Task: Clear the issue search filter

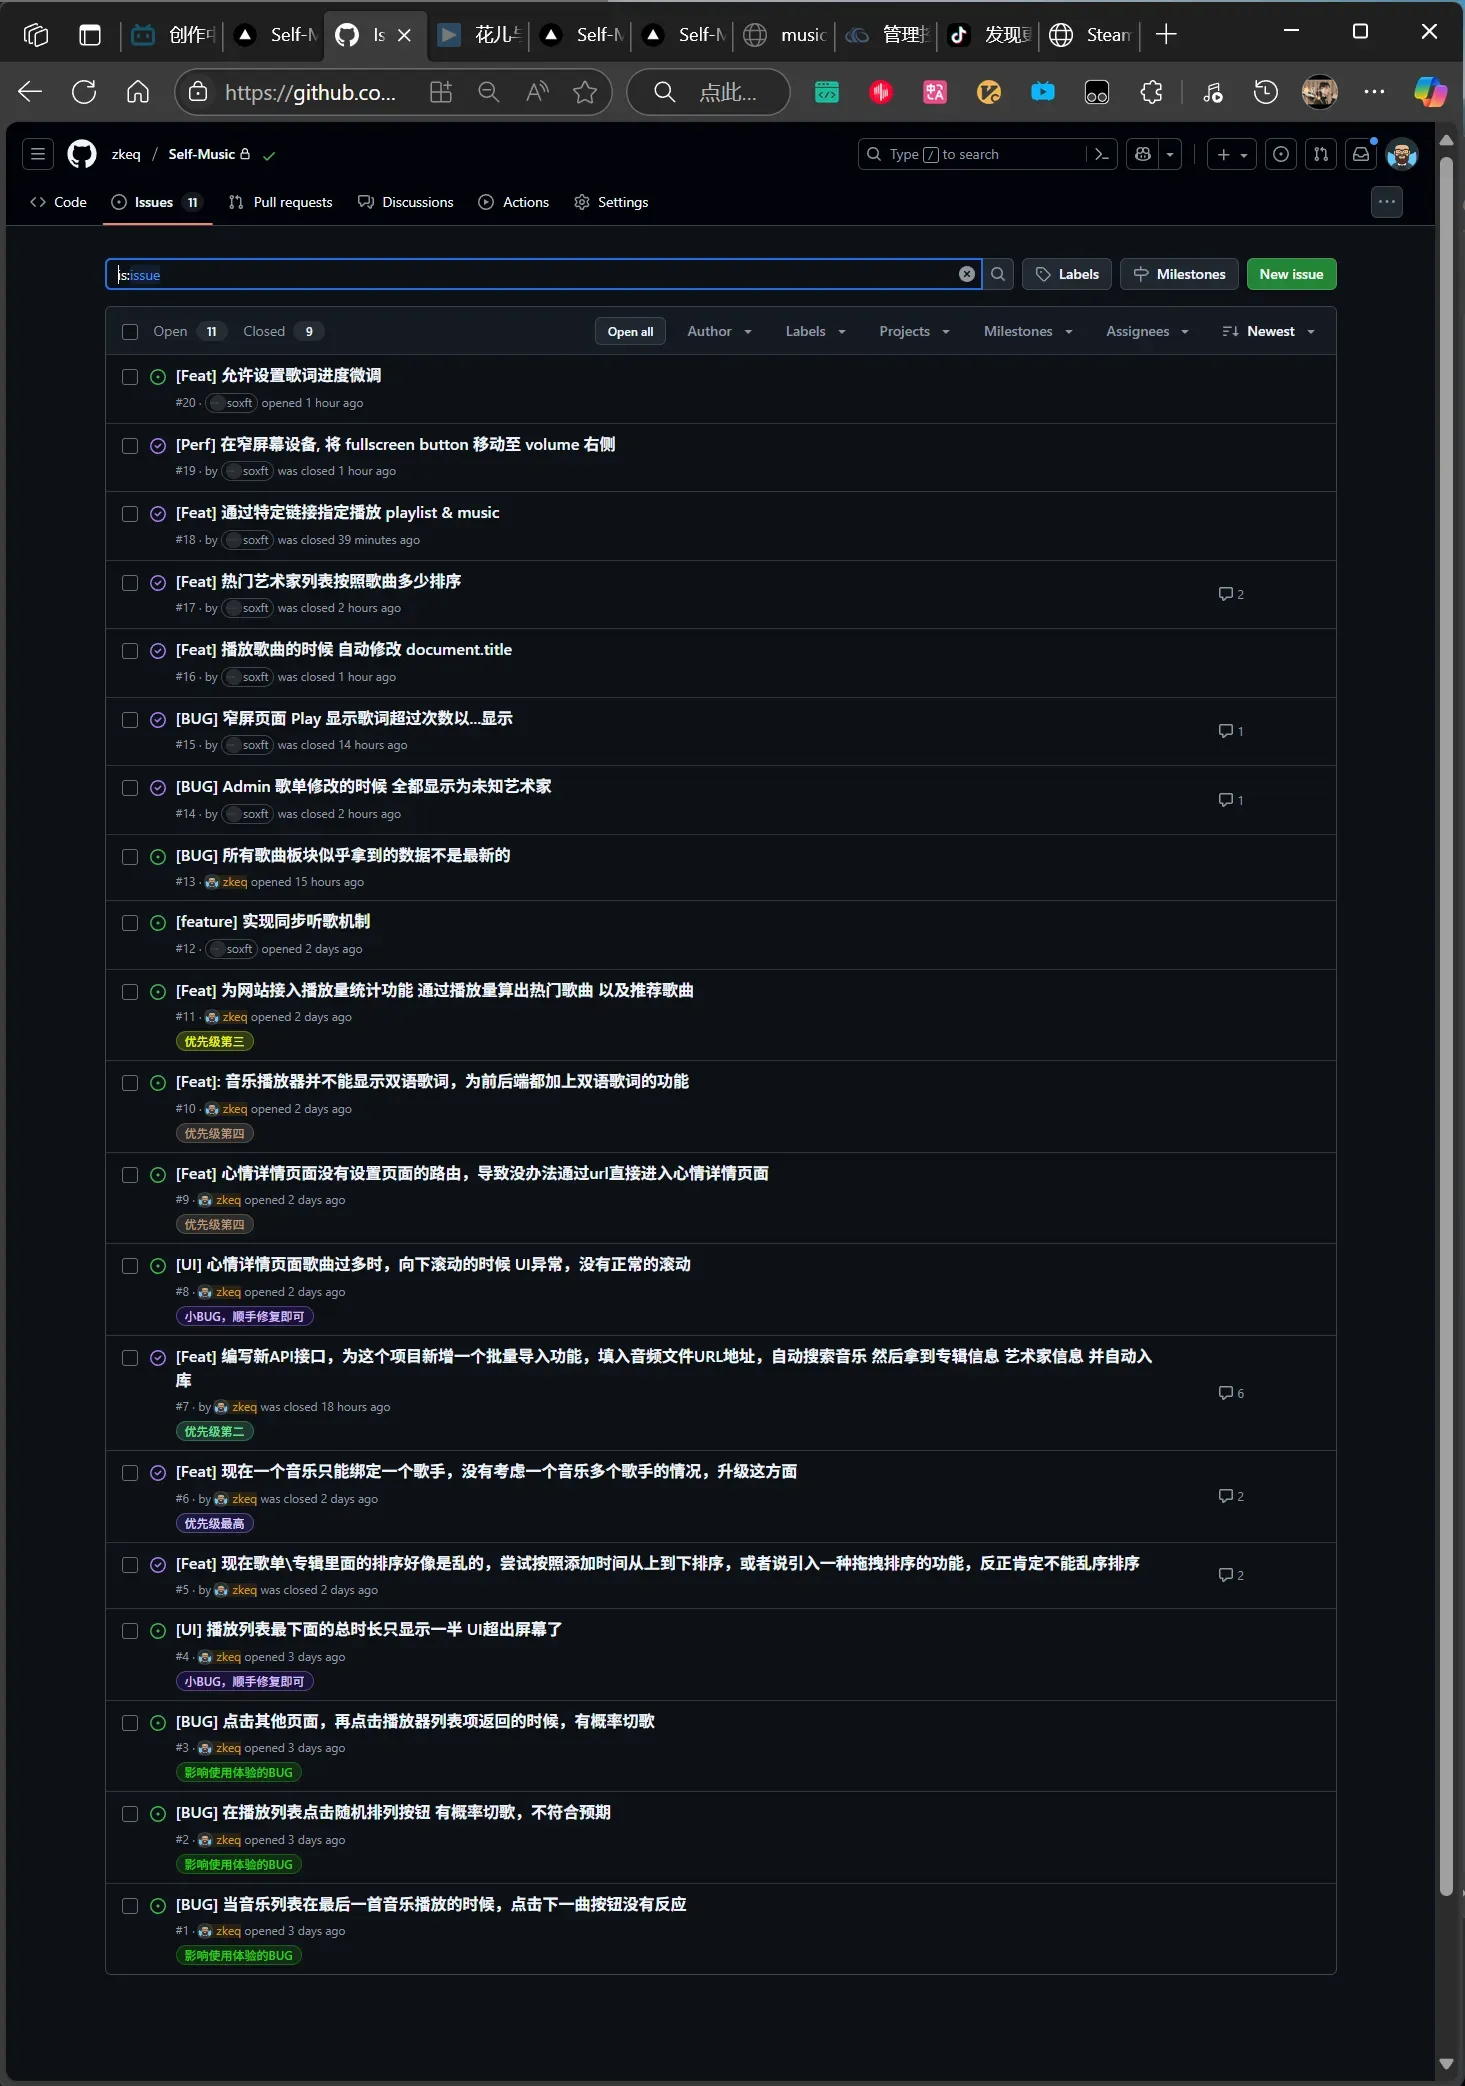Action: tap(967, 274)
